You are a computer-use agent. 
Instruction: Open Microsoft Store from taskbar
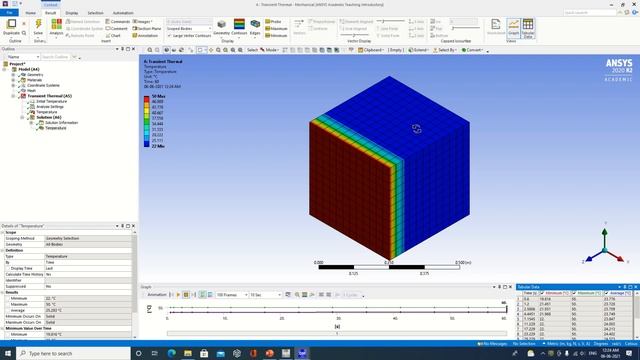[204, 353]
